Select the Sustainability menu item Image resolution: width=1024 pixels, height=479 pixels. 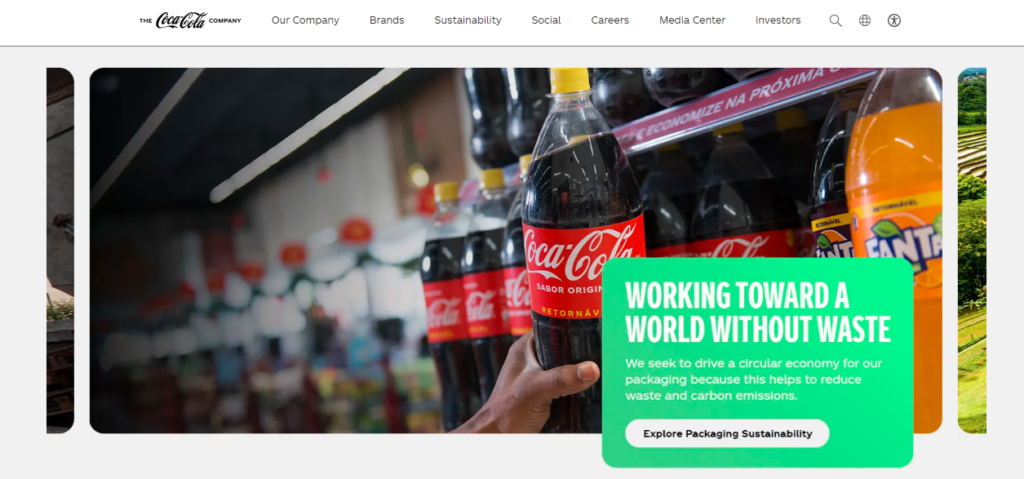(x=468, y=20)
